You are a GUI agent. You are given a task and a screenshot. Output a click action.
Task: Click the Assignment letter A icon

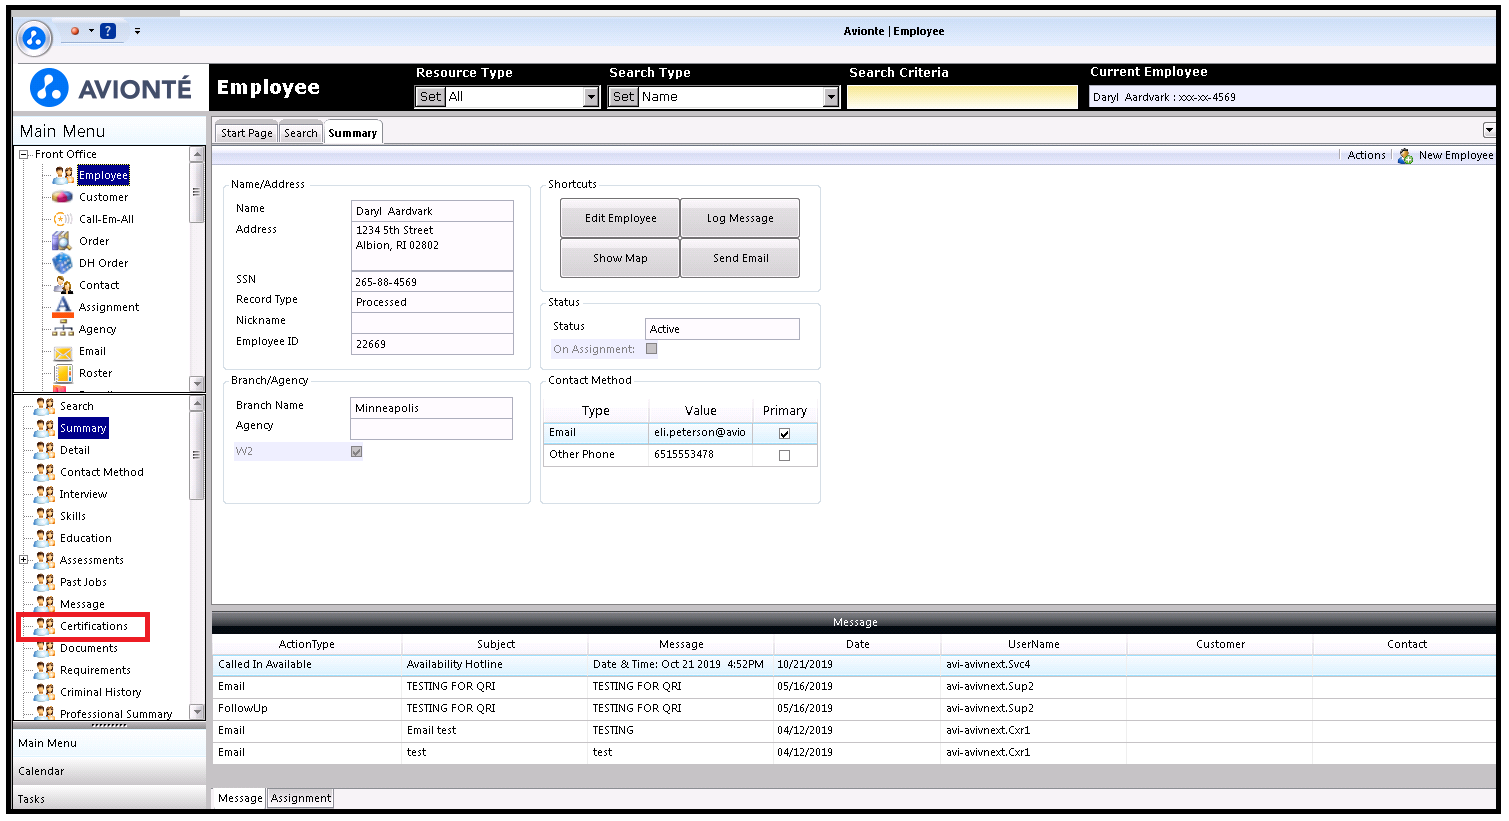(x=63, y=307)
